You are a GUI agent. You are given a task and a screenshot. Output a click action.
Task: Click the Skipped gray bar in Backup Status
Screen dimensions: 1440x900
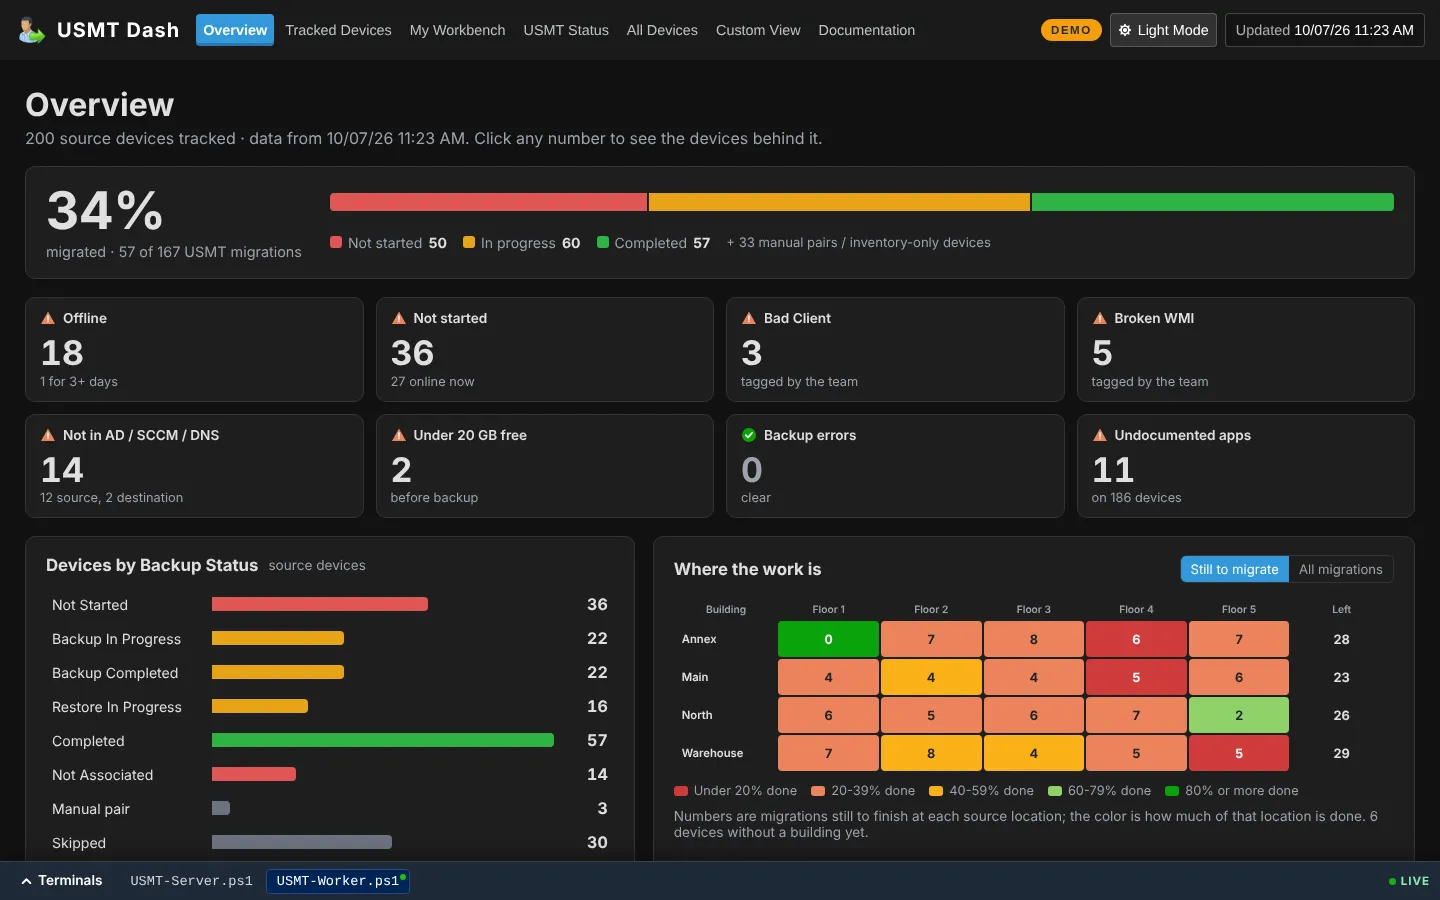302,842
